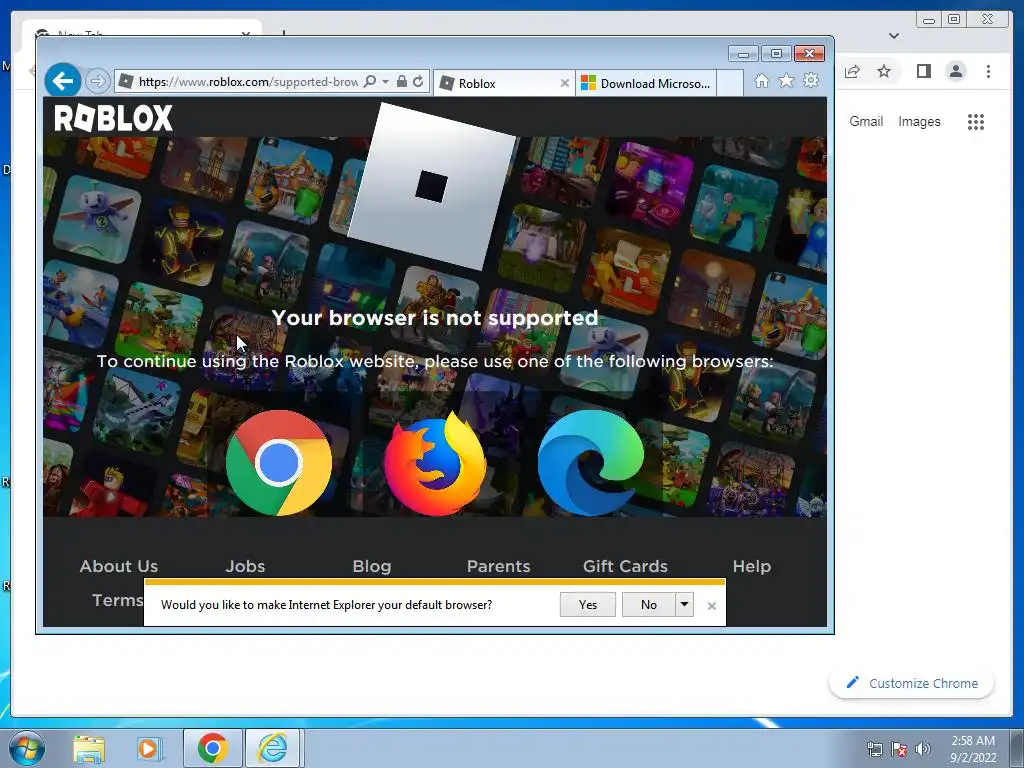Open Internet Explorer's Home icon
Viewport: 1024px width, 768px height.
click(x=761, y=81)
